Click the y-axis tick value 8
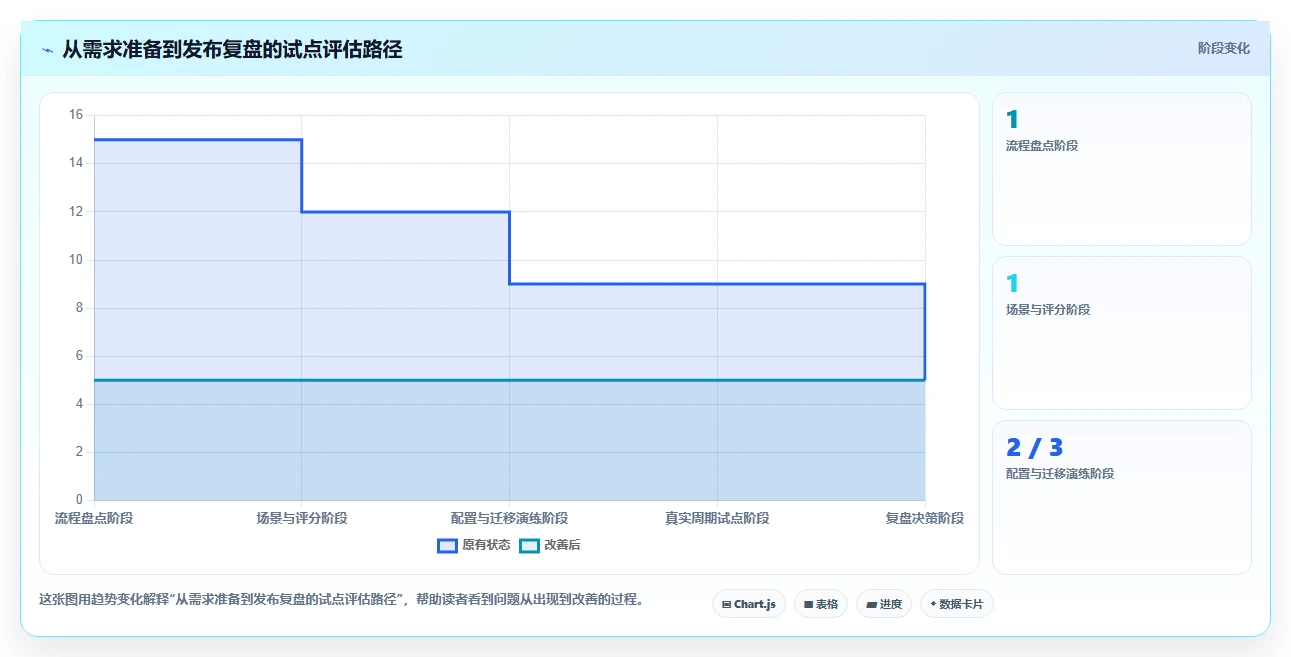 [80, 308]
